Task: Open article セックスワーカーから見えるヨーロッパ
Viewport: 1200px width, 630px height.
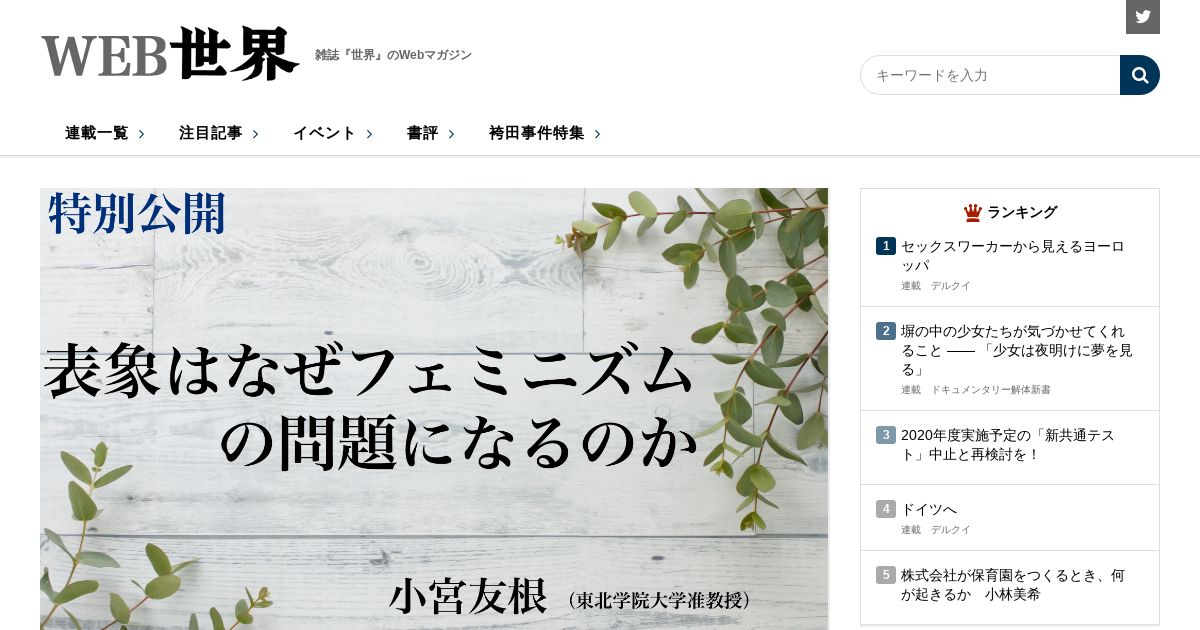Action: point(1013,255)
